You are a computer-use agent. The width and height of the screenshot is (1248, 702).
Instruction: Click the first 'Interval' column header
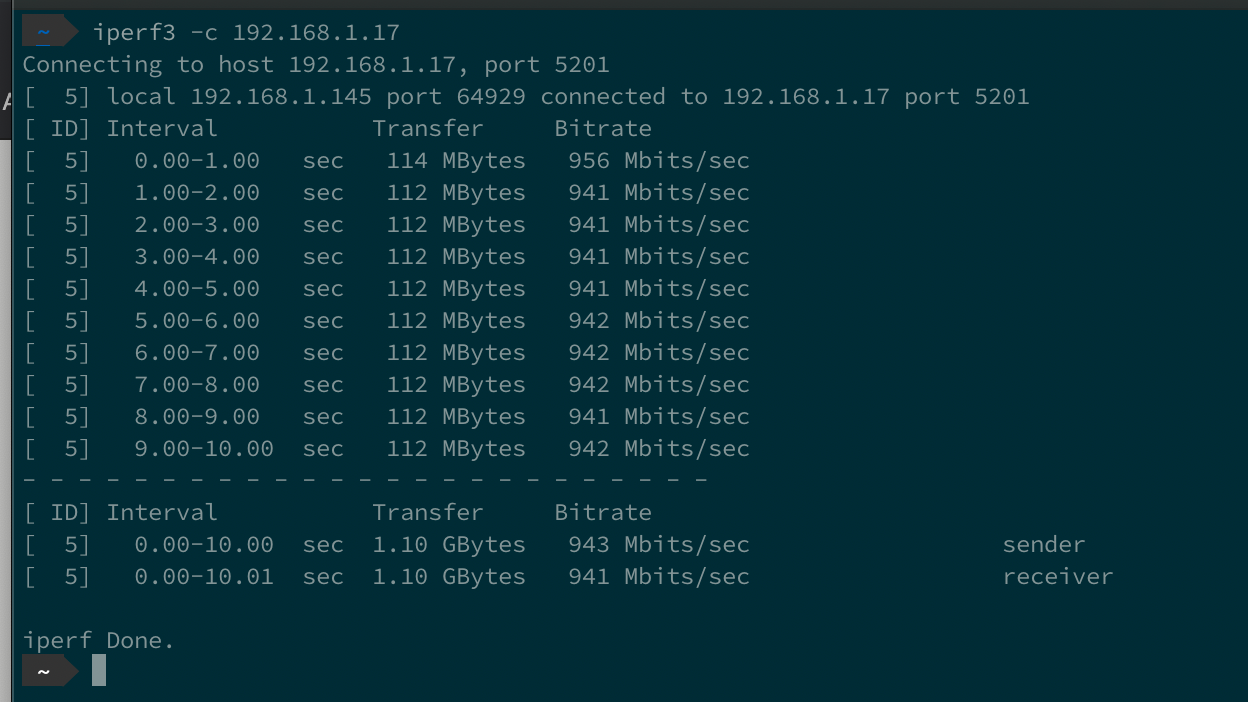click(x=162, y=129)
